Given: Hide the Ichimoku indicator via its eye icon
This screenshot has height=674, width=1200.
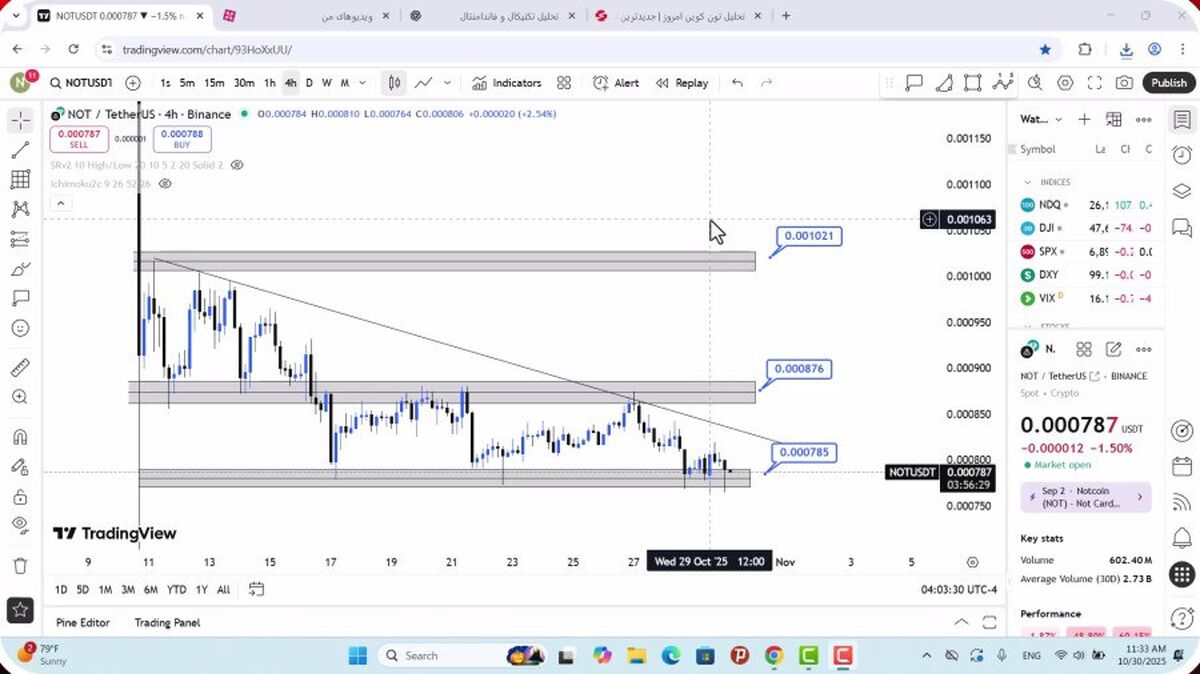Looking at the screenshot, I should coord(165,184).
